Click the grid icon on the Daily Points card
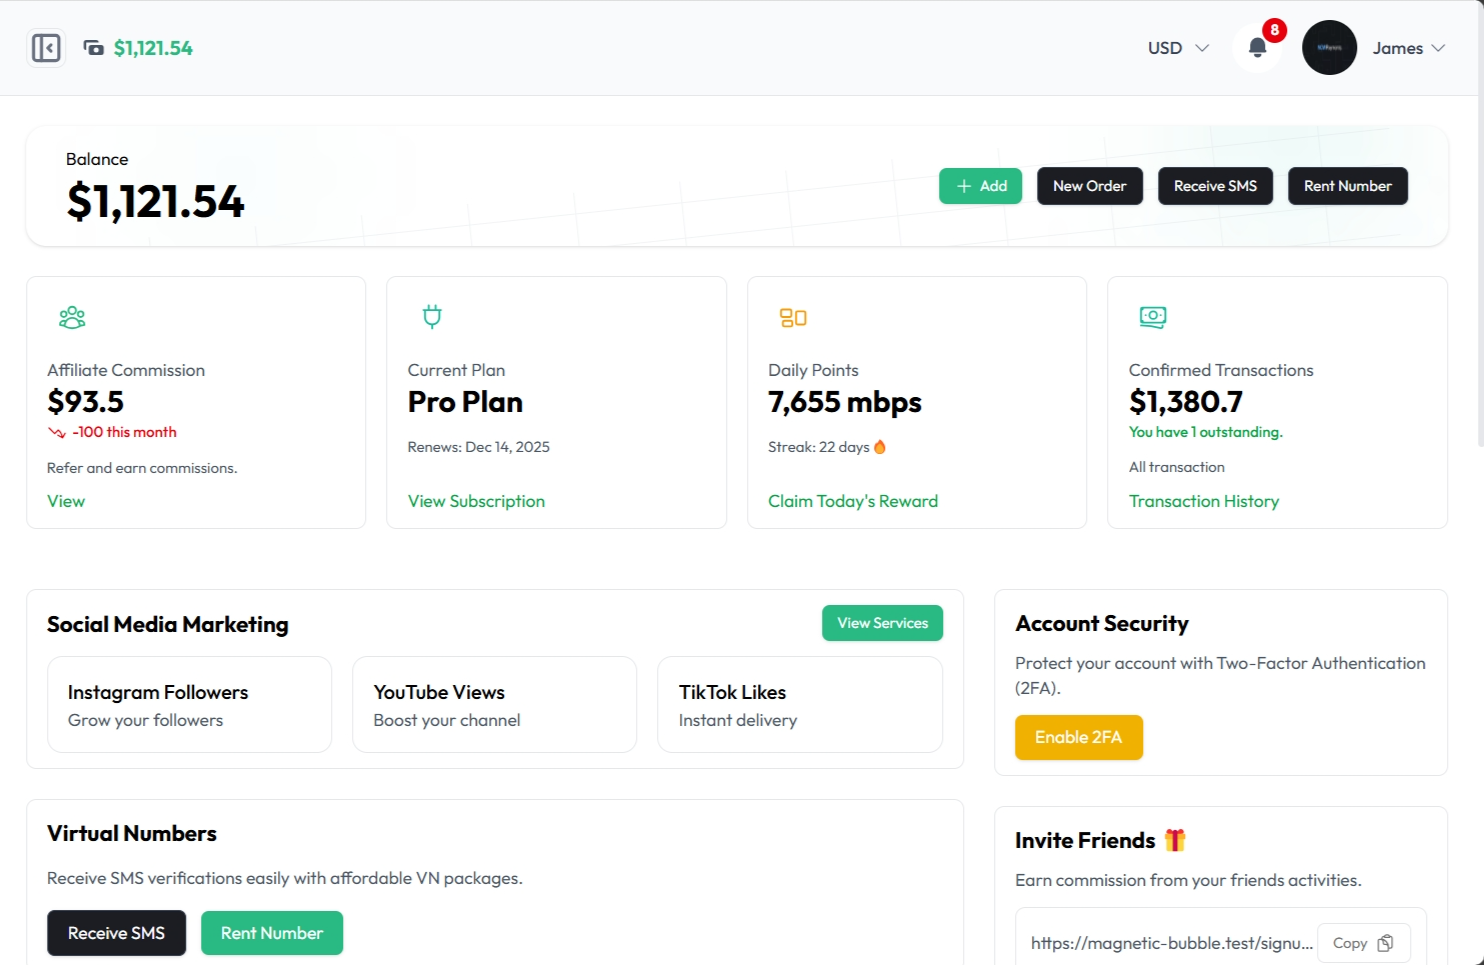The image size is (1484, 965). (792, 317)
